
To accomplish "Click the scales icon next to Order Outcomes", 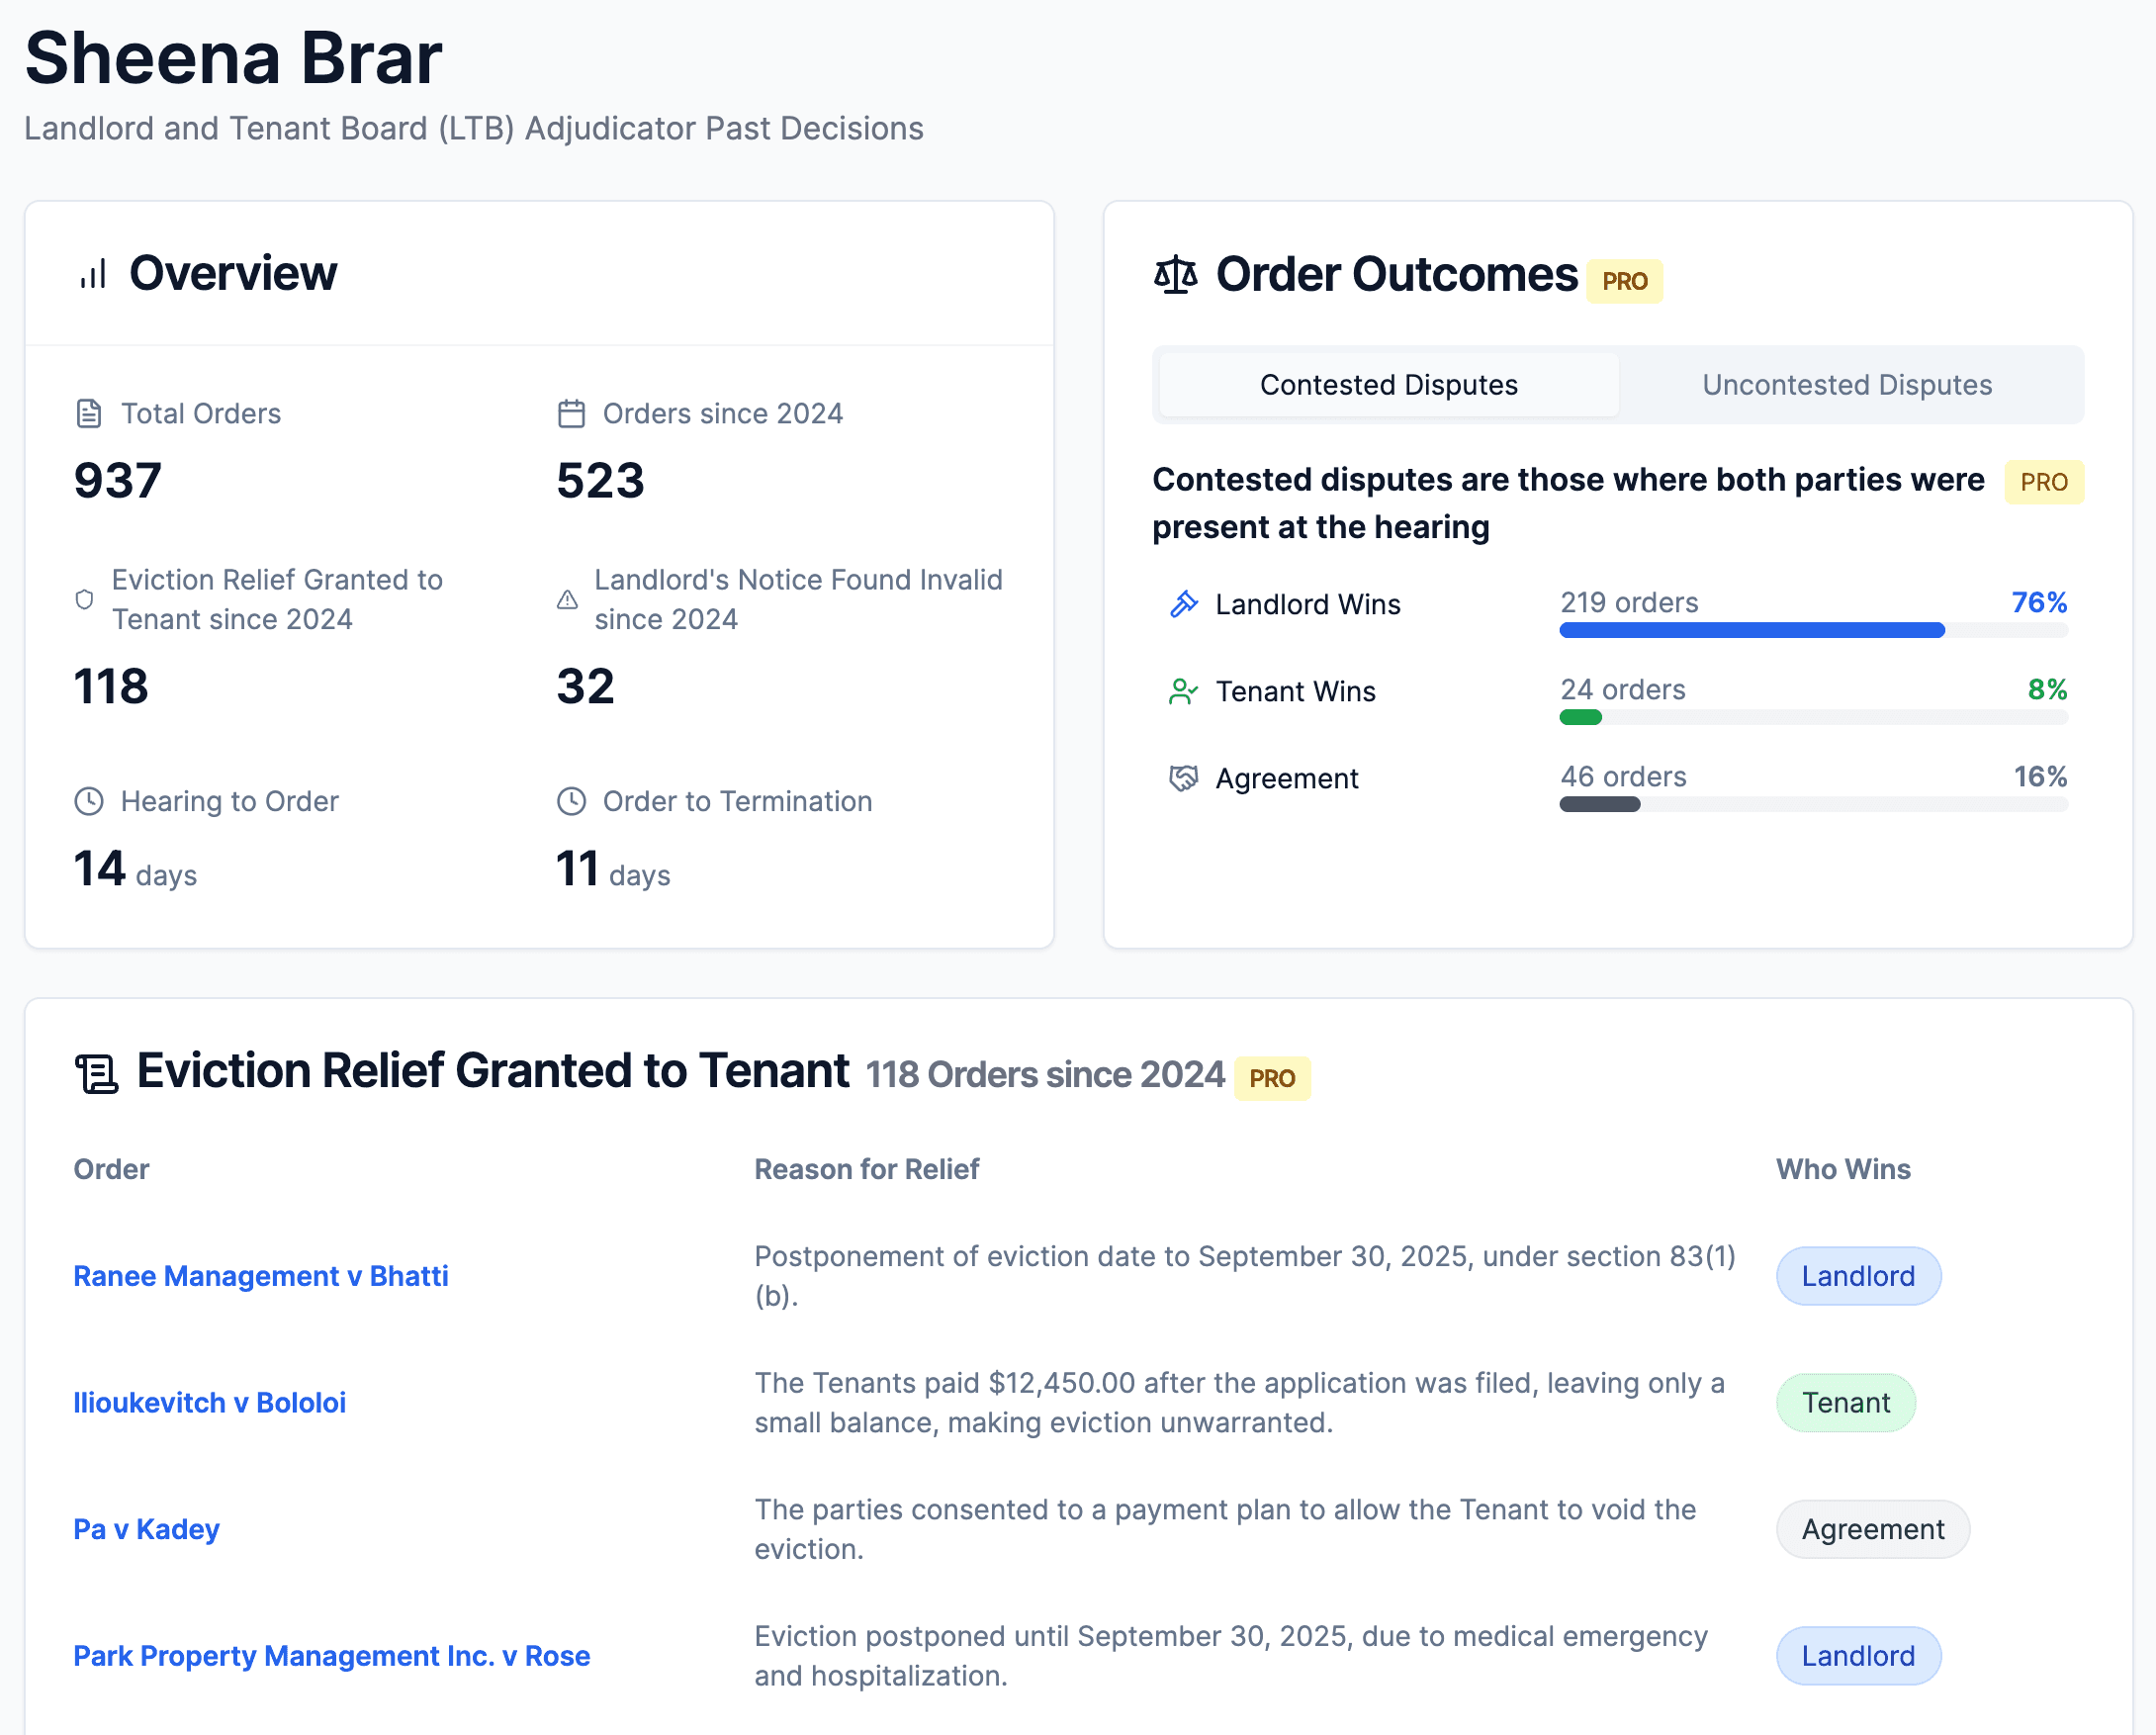I will coord(1175,275).
